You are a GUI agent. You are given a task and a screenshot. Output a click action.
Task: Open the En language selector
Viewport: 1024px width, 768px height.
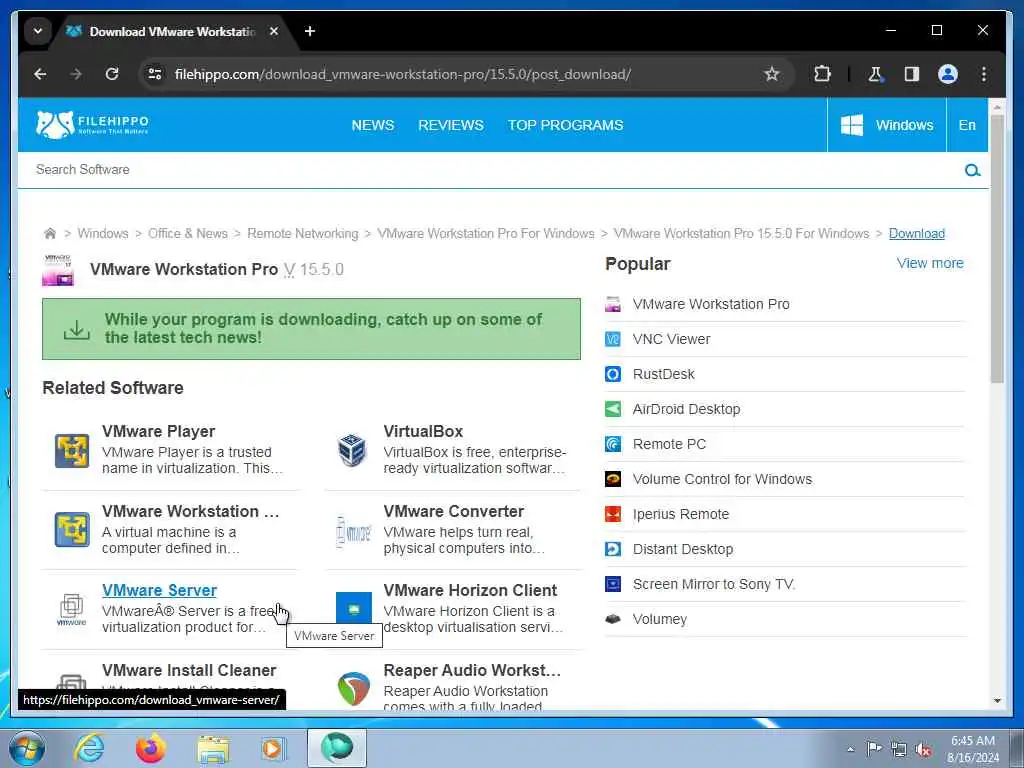point(967,125)
